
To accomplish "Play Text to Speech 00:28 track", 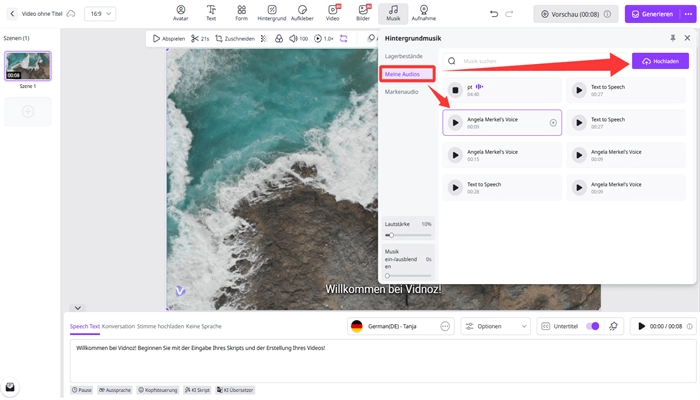I will [455, 188].
